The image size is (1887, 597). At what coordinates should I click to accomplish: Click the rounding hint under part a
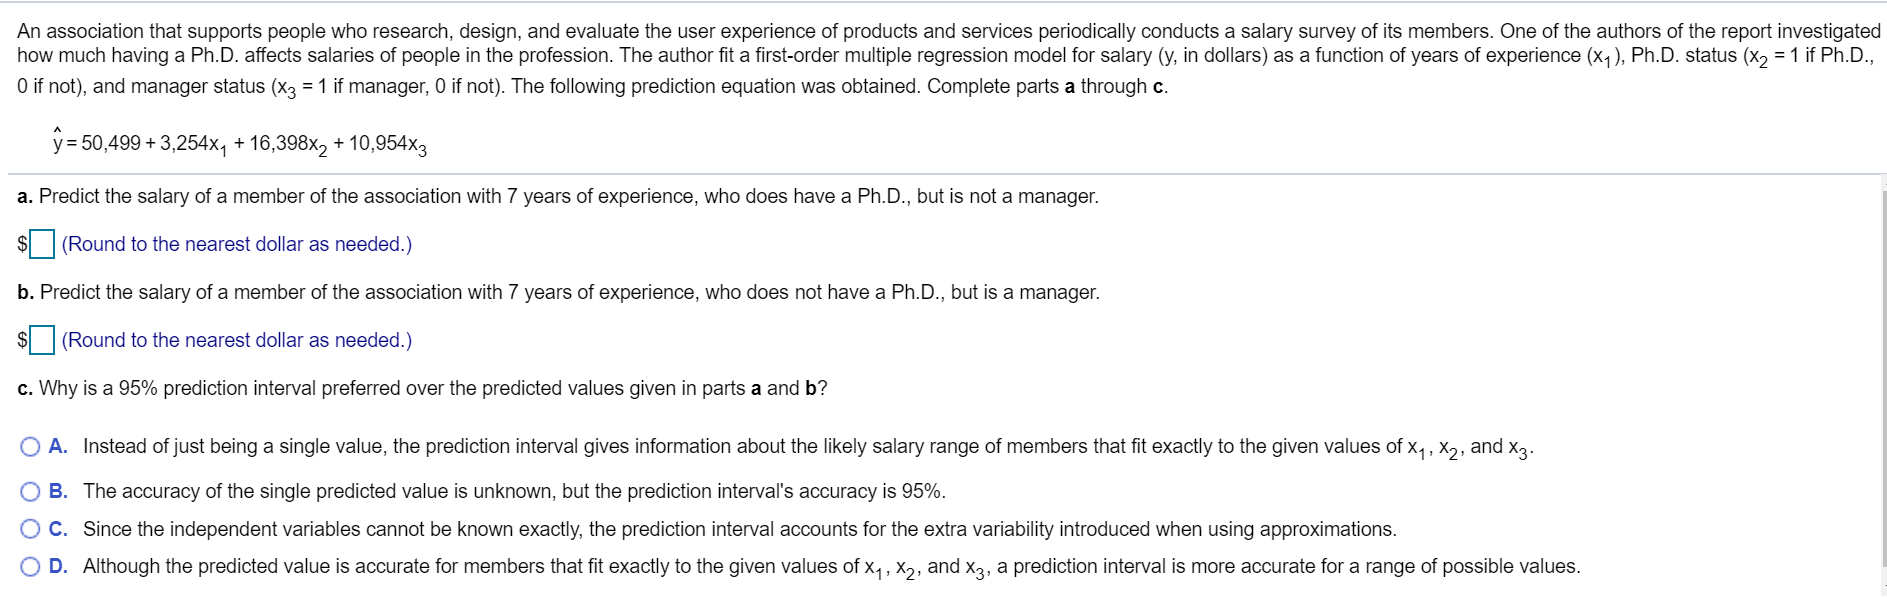[237, 244]
